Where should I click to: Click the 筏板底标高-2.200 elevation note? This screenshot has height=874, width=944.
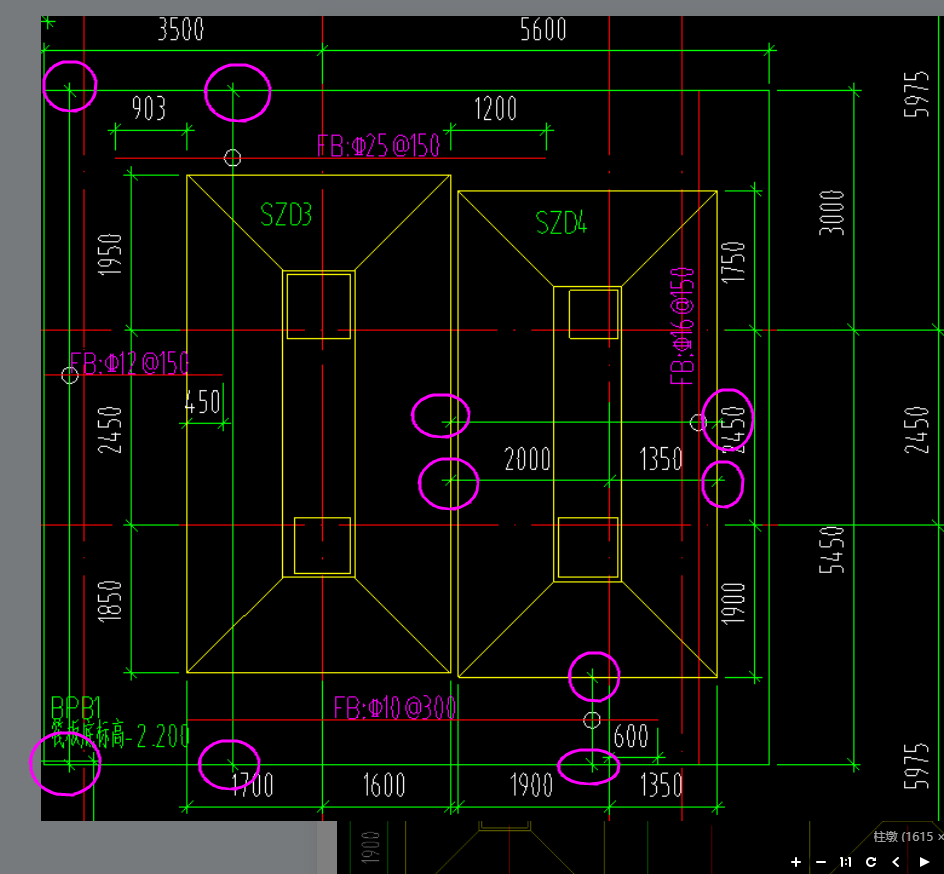pyautogui.click(x=120, y=735)
